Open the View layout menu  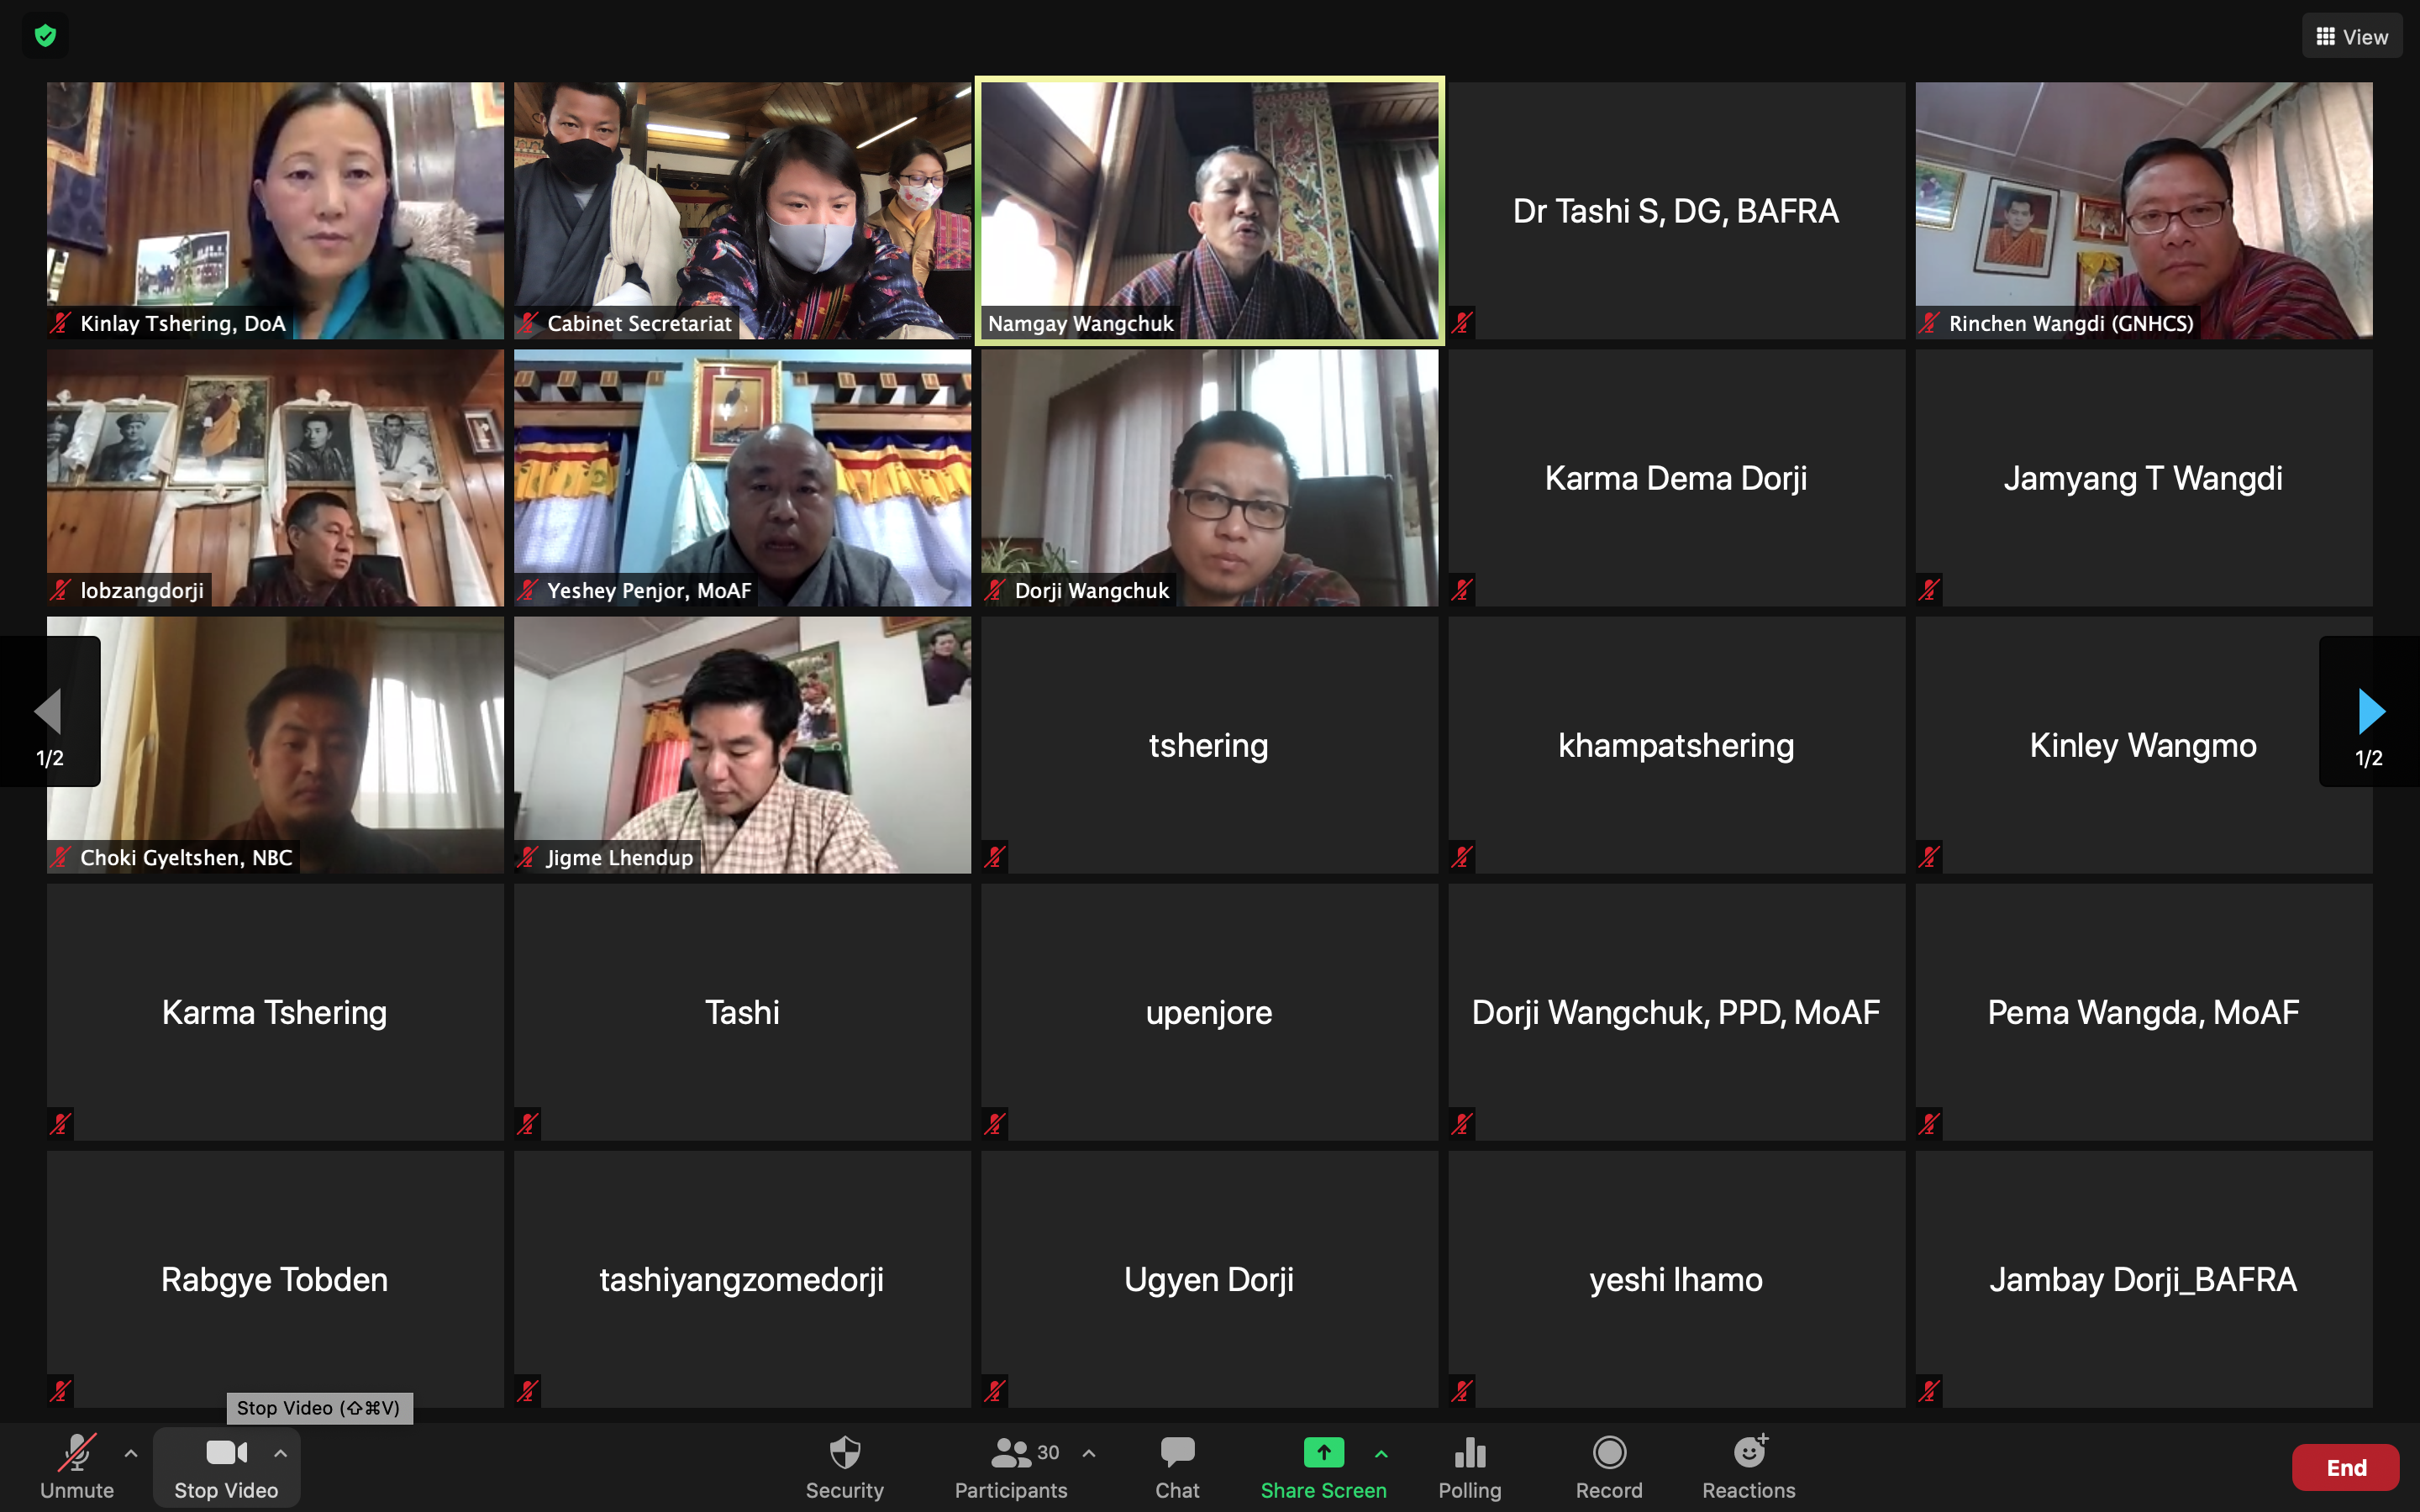click(2351, 37)
